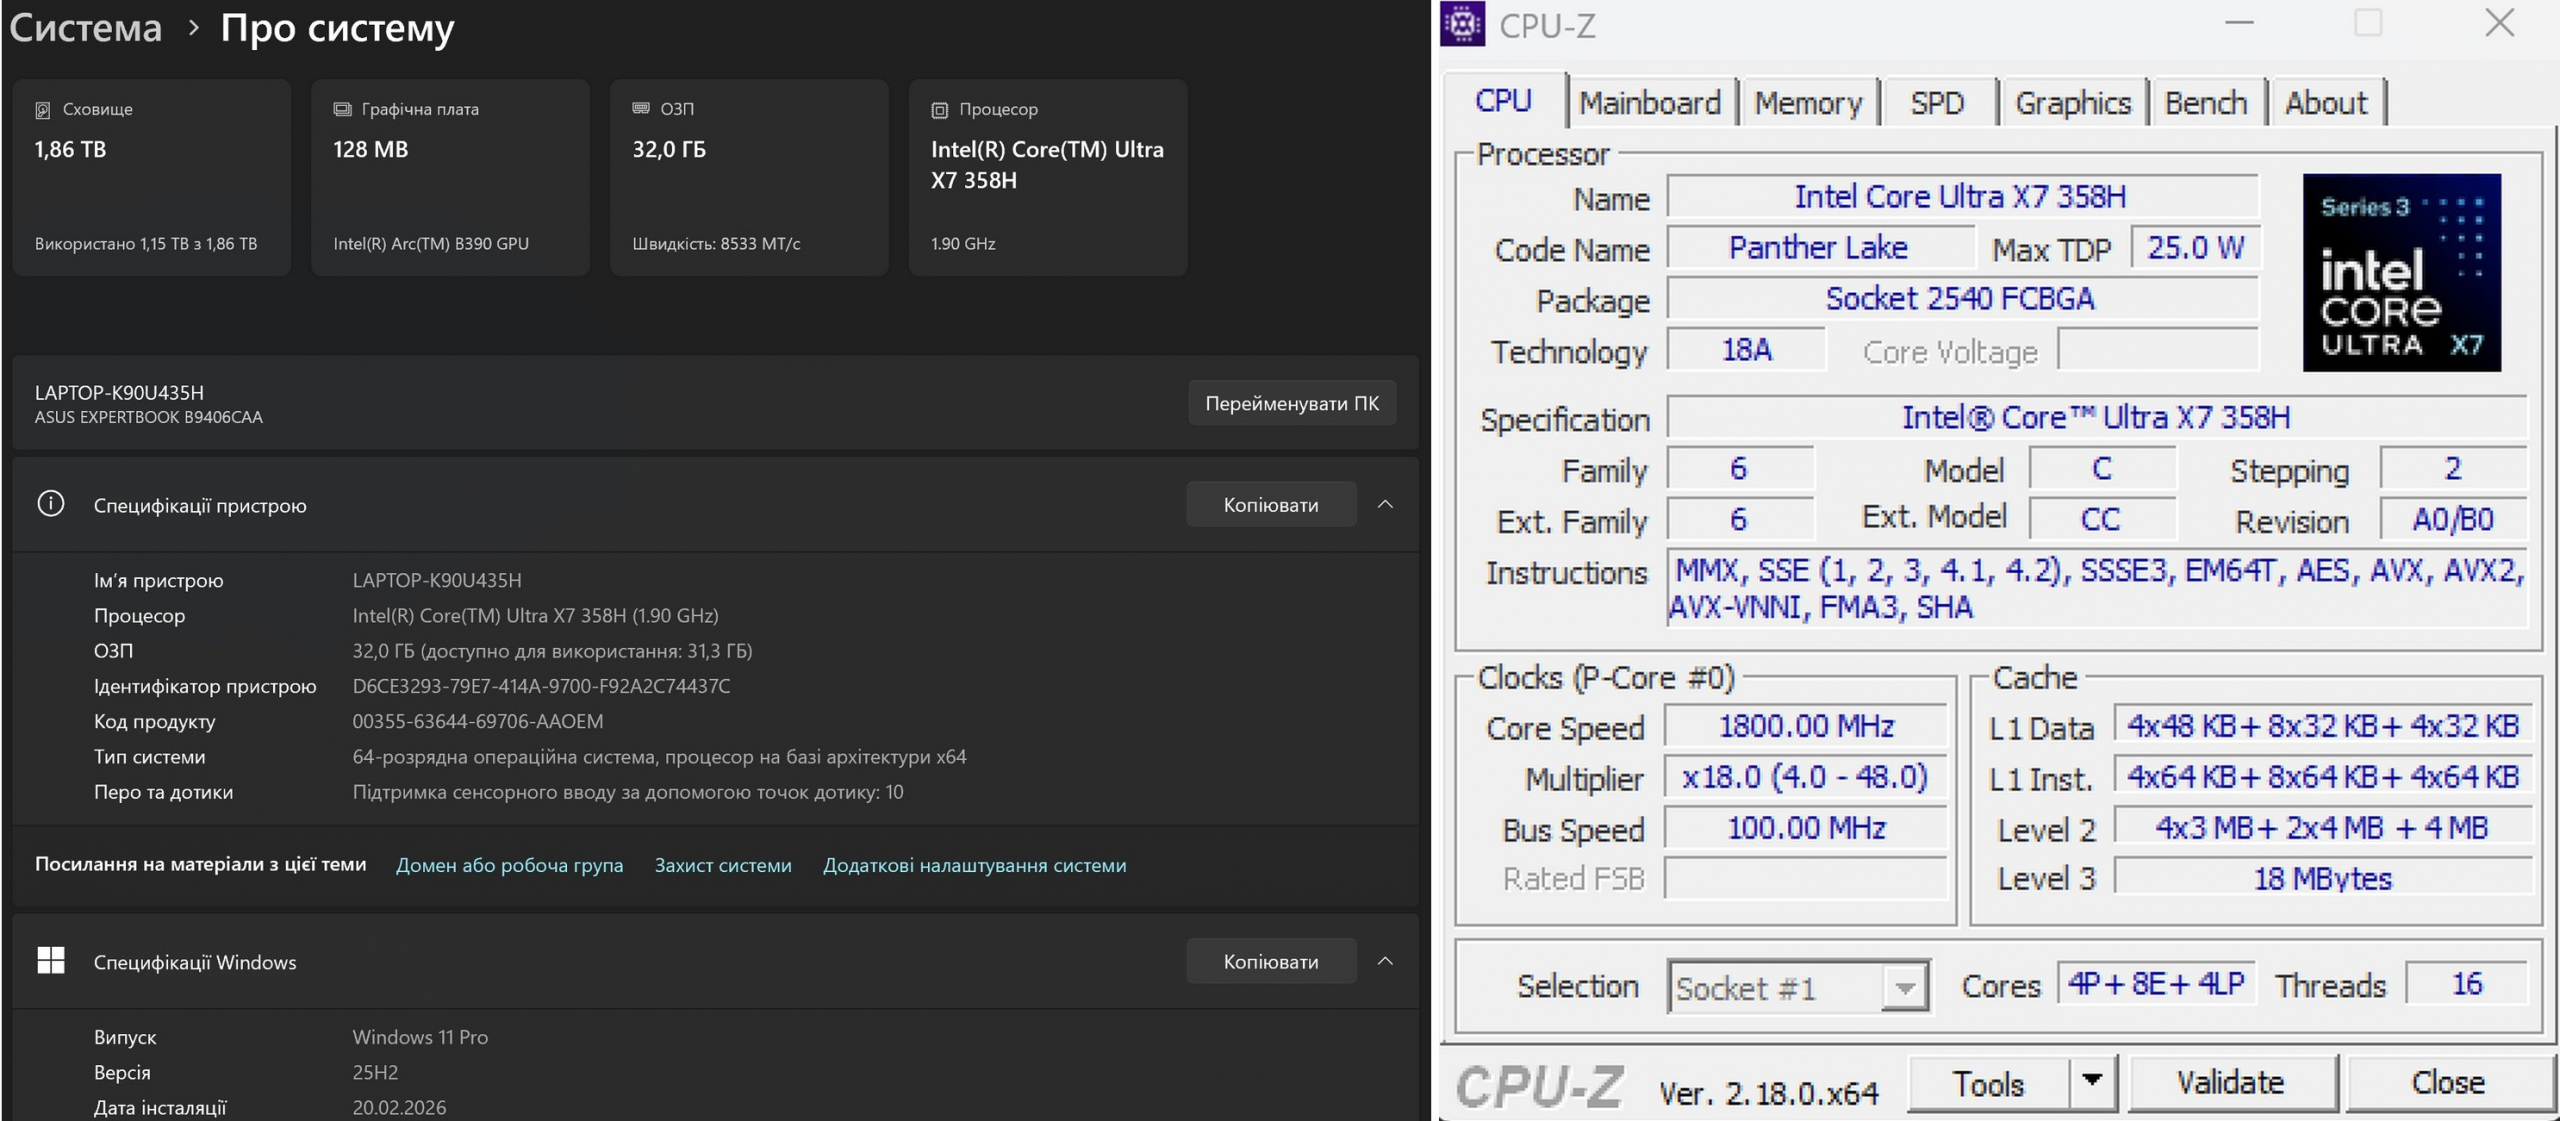The image size is (2560, 1121).
Task: Collapse the Специфікації пристрою section chevron
Action: (x=1385, y=505)
